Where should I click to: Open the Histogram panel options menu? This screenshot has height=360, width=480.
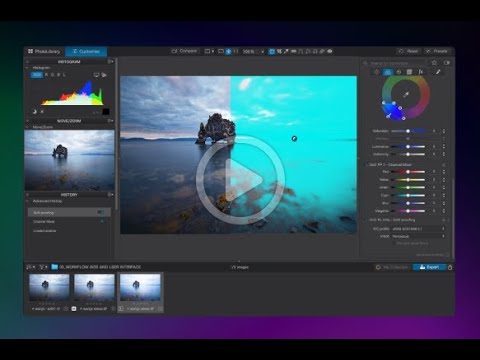click(x=110, y=62)
